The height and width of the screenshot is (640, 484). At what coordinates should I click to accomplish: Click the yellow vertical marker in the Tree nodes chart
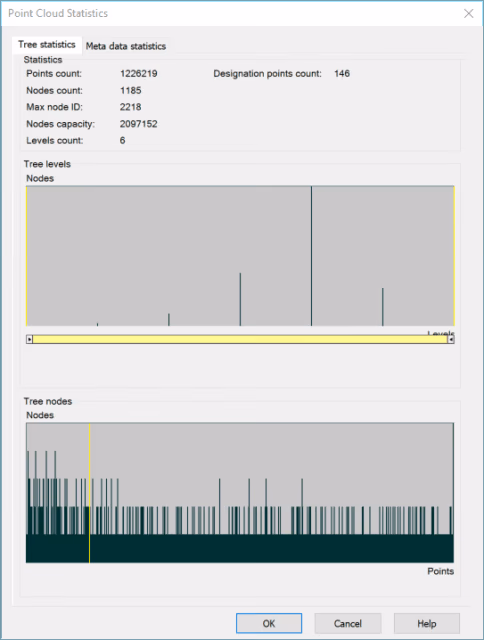pos(89,493)
